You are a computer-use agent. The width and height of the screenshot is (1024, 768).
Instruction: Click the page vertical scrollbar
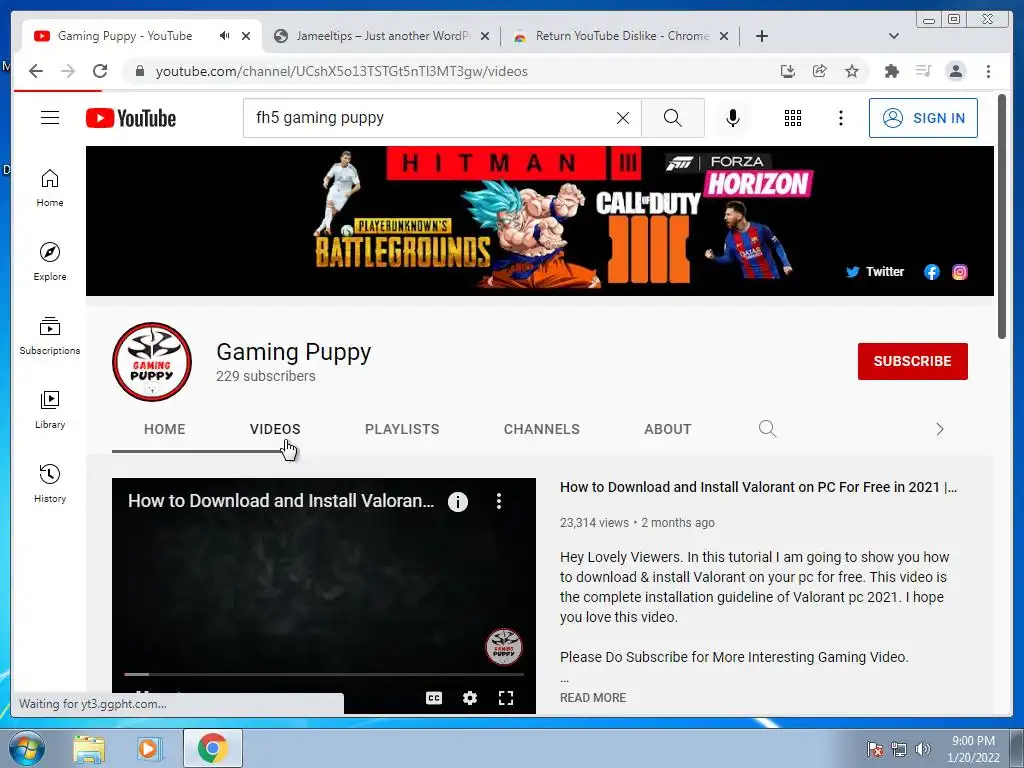[1002, 217]
